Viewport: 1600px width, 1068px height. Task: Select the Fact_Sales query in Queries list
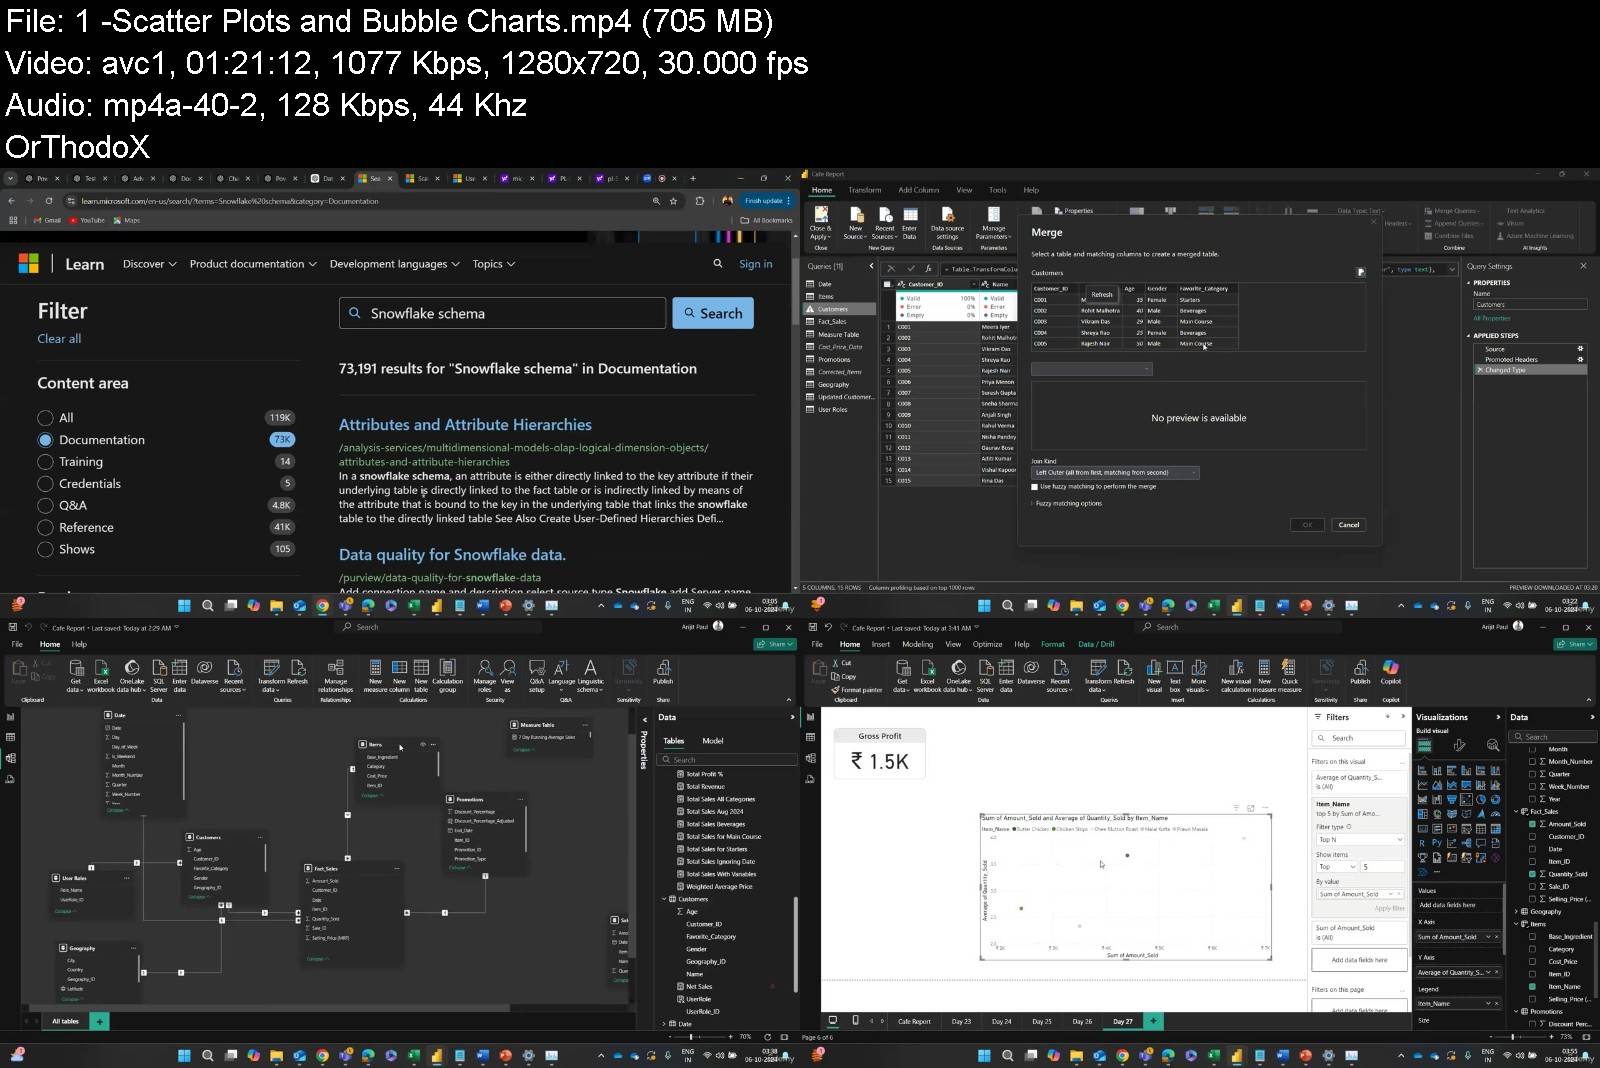(x=831, y=322)
